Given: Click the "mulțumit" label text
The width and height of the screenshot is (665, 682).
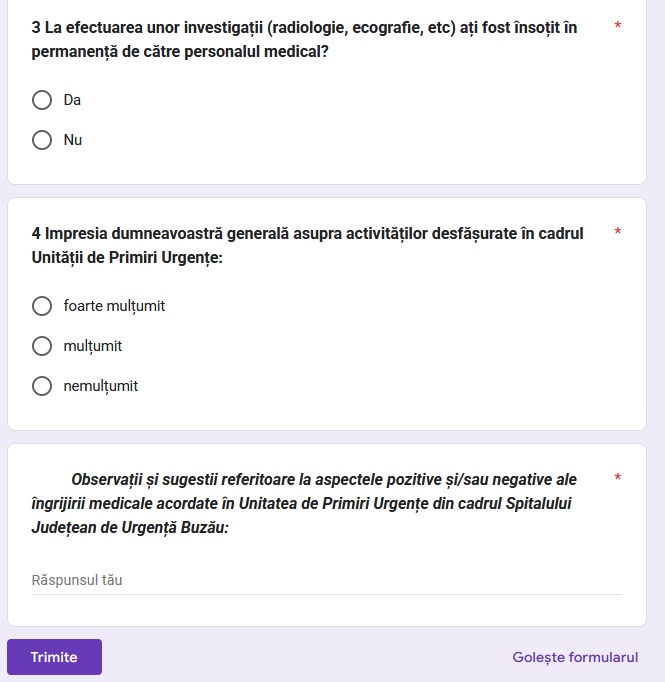Looking at the screenshot, I should point(93,346).
